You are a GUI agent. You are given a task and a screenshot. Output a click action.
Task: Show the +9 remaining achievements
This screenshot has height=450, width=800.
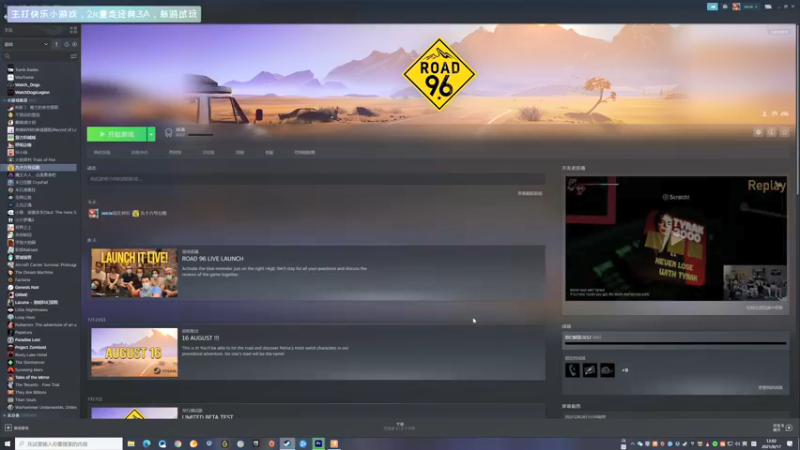coord(624,370)
